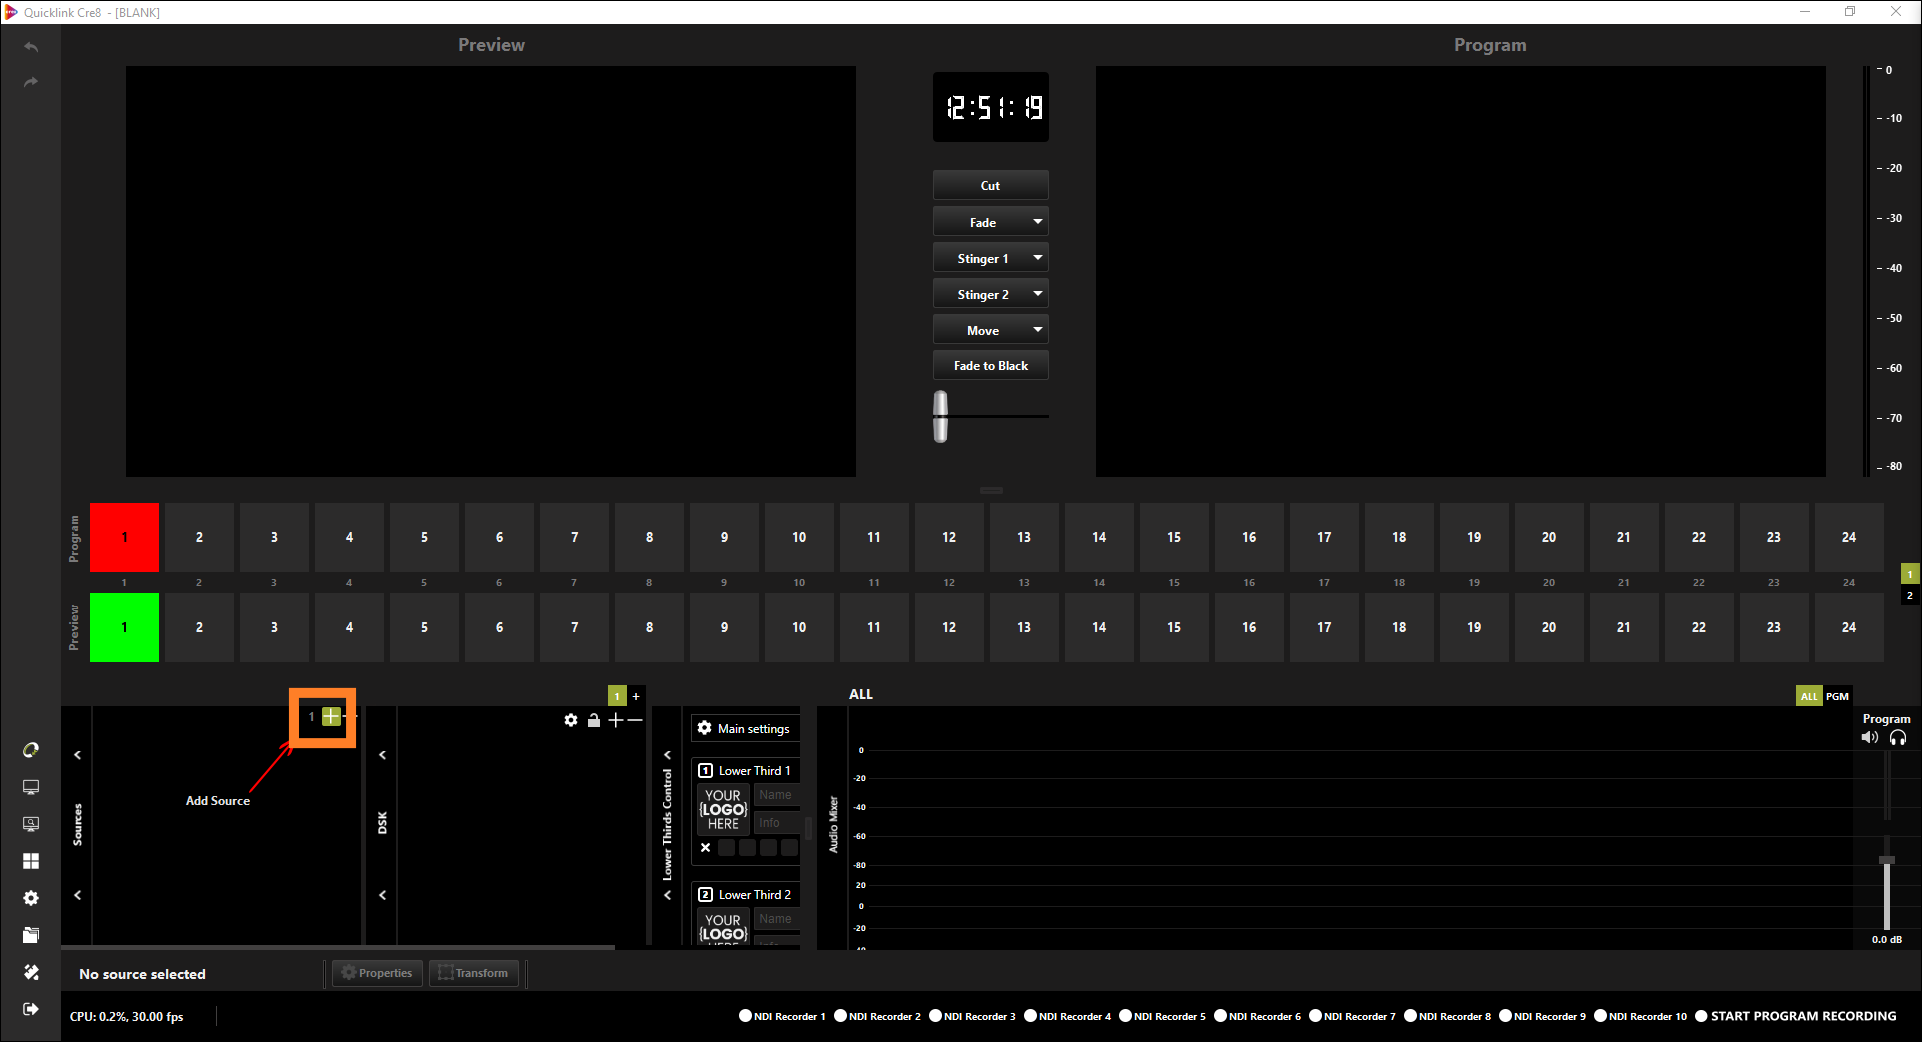The height and width of the screenshot is (1042, 1922).
Task: Click the horizontal scrollbar below Sources panel
Action: 338,946
